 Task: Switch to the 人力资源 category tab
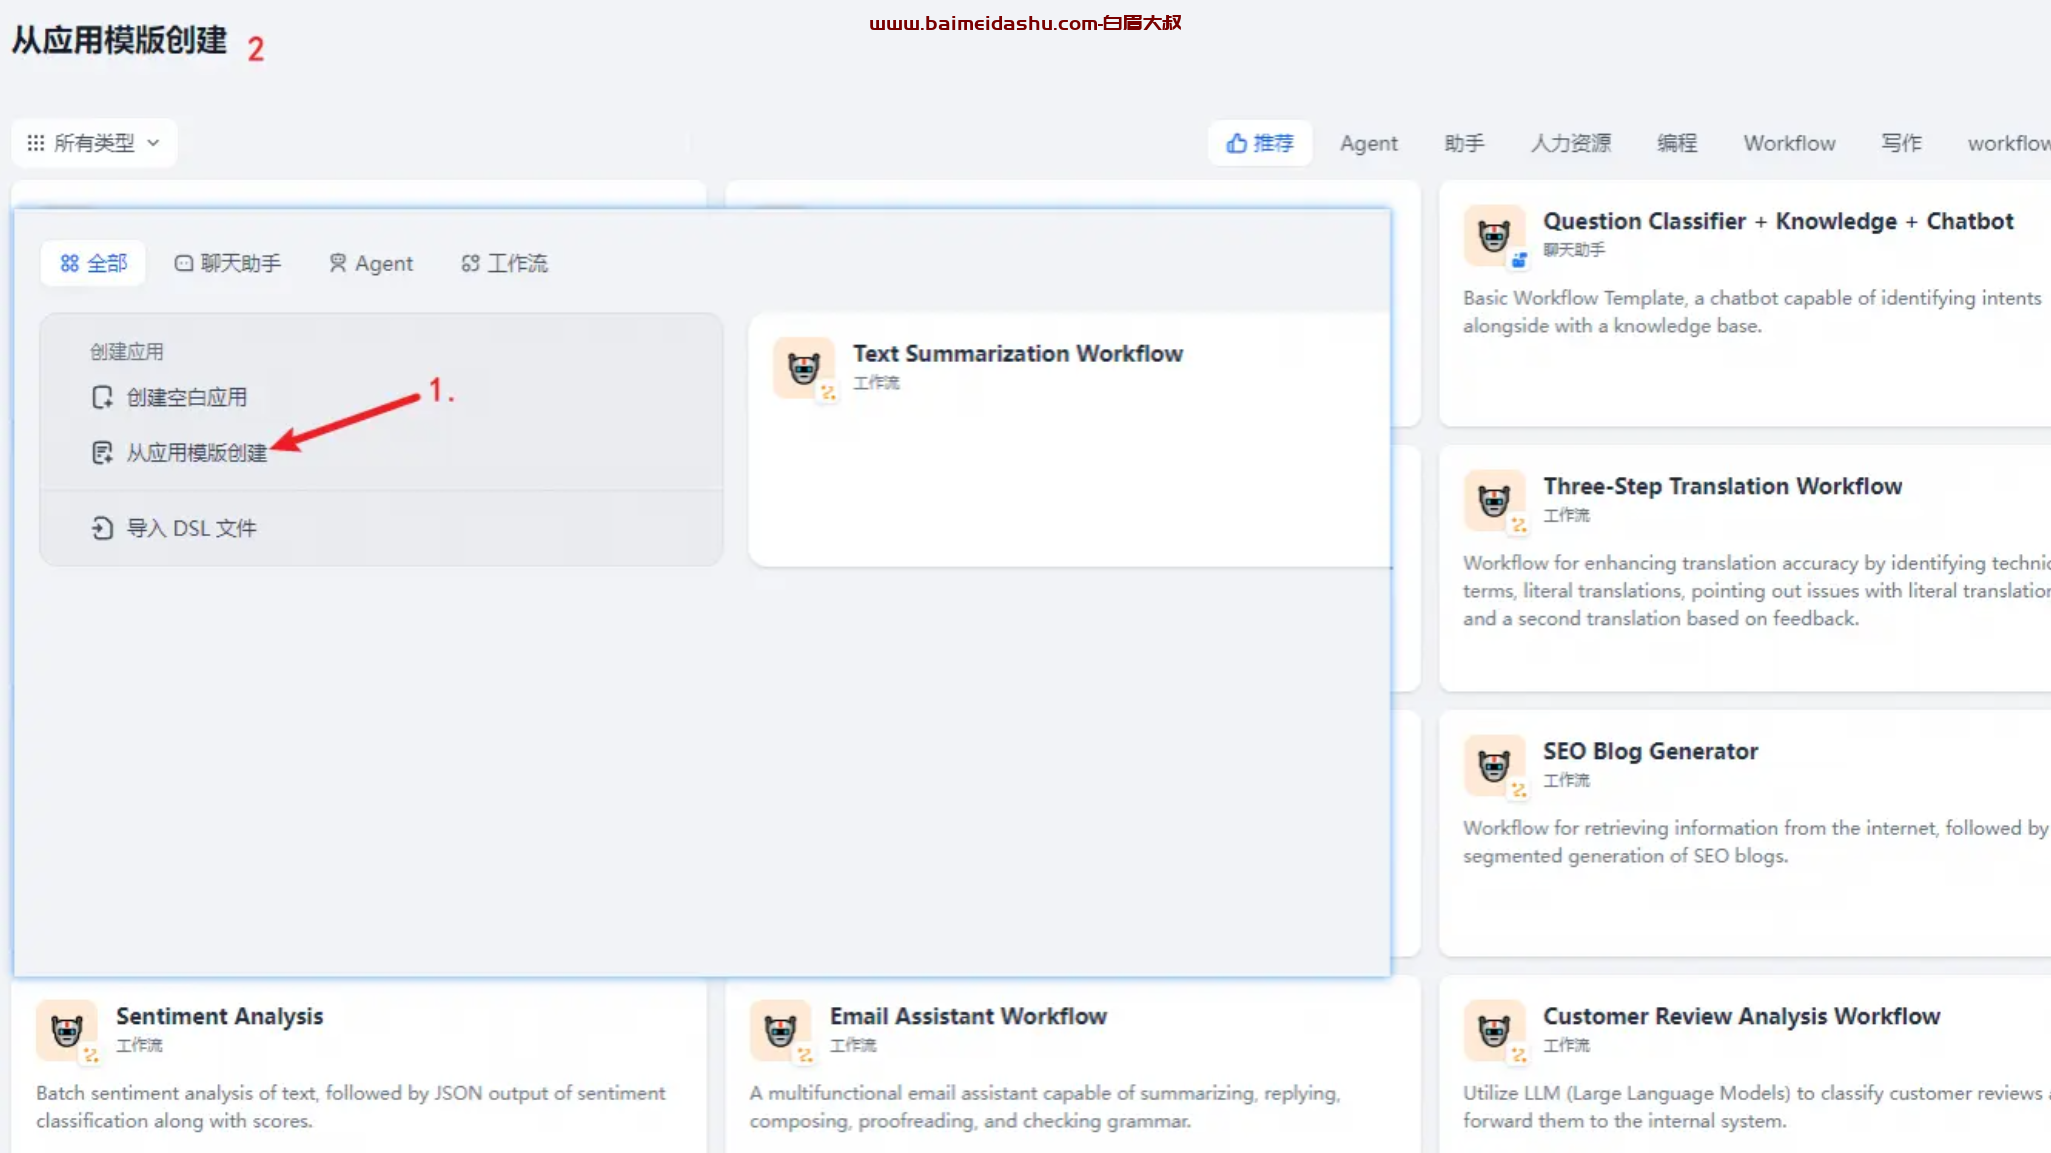pyautogui.click(x=1571, y=143)
